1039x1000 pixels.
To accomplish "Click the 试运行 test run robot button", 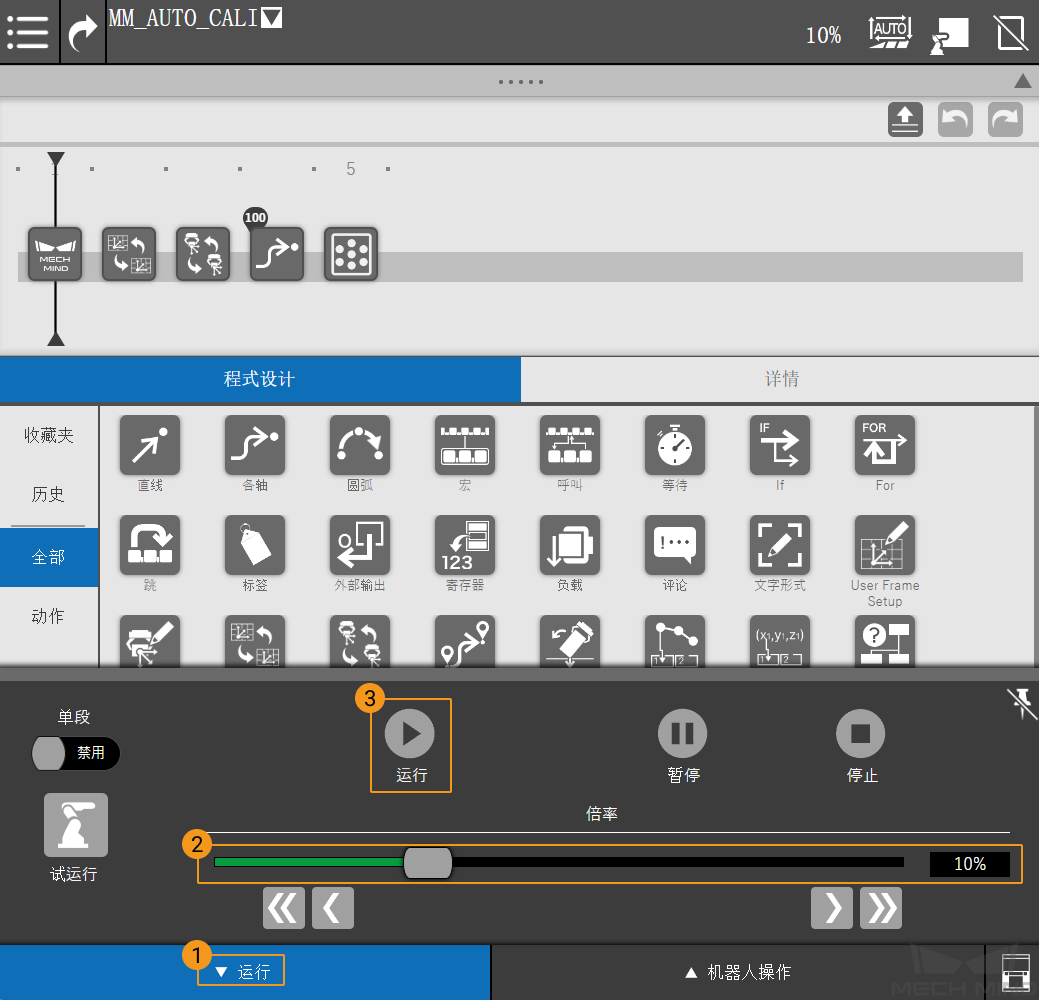I will [76, 825].
